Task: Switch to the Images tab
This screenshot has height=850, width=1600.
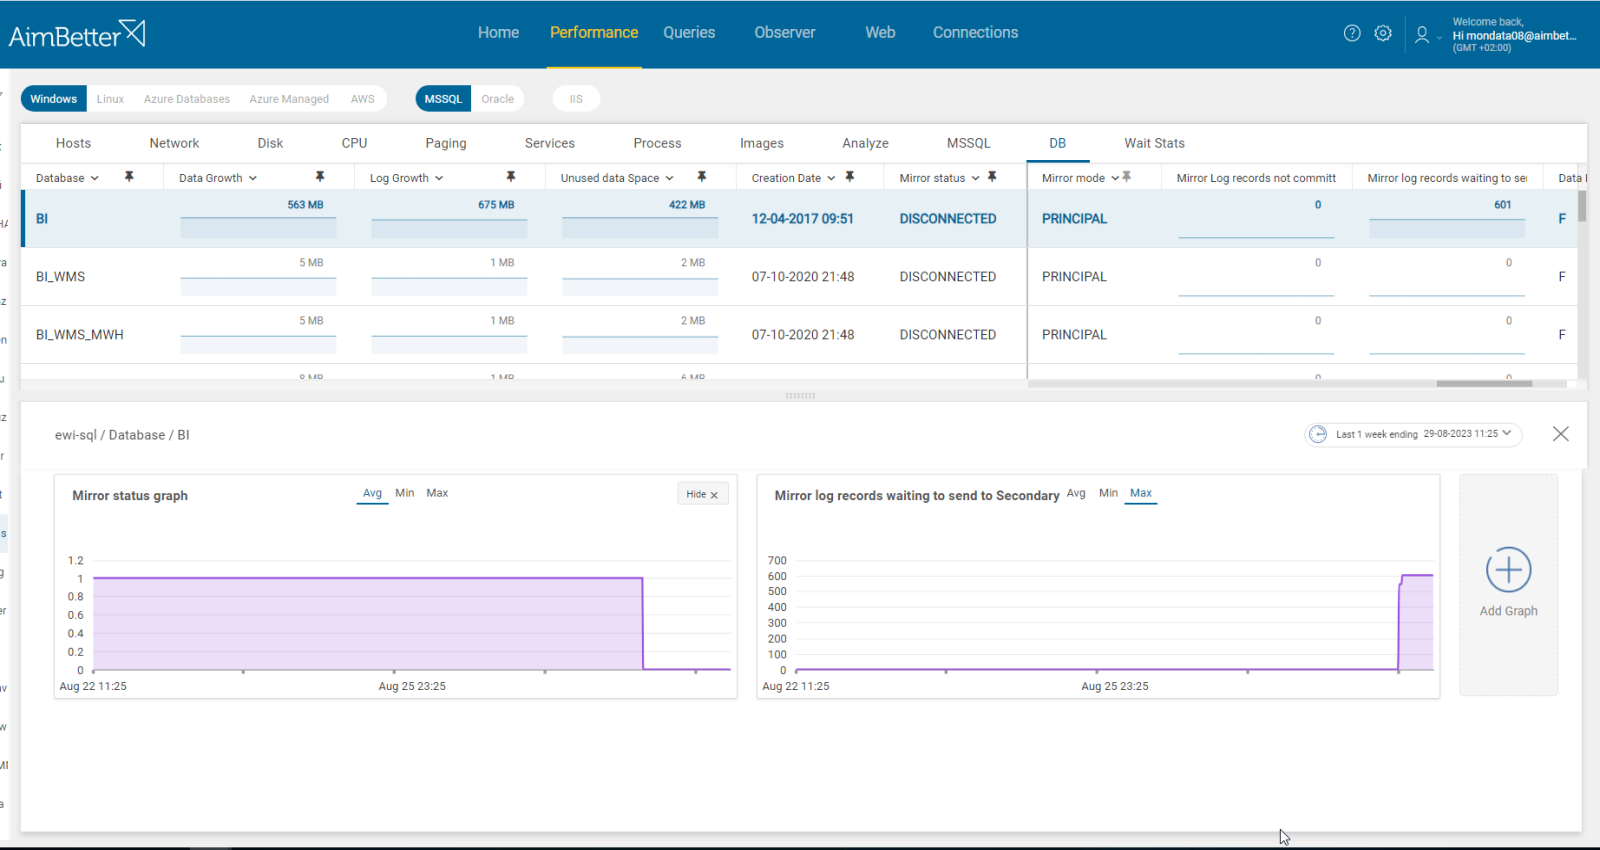Action: coord(762,143)
